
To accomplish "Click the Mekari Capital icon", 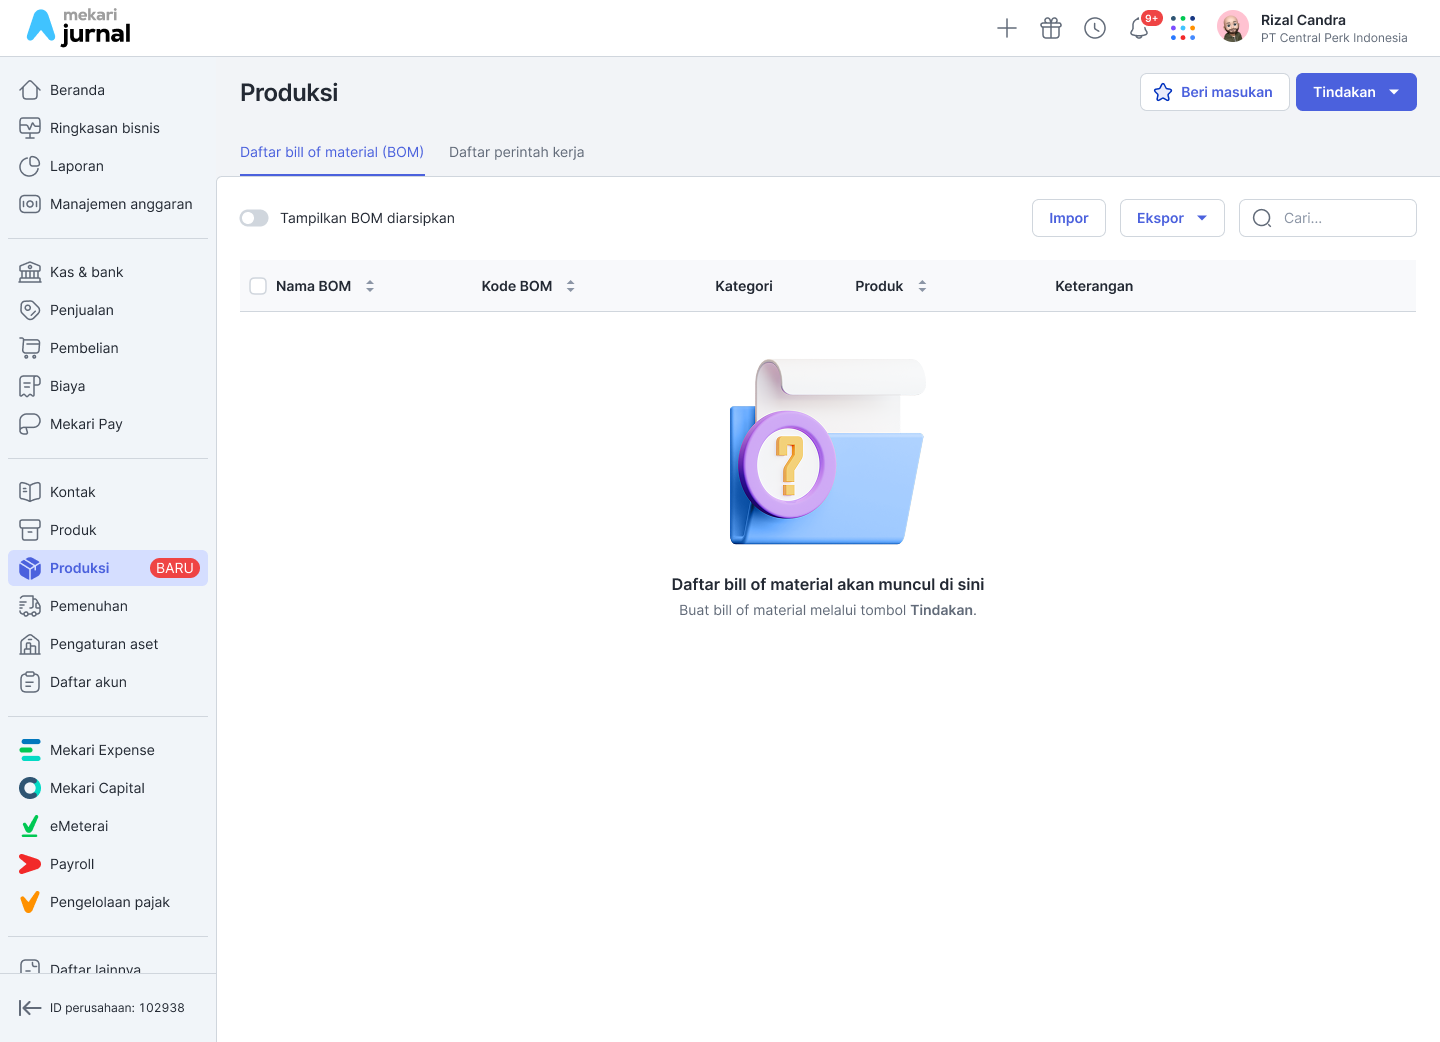I will point(30,788).
